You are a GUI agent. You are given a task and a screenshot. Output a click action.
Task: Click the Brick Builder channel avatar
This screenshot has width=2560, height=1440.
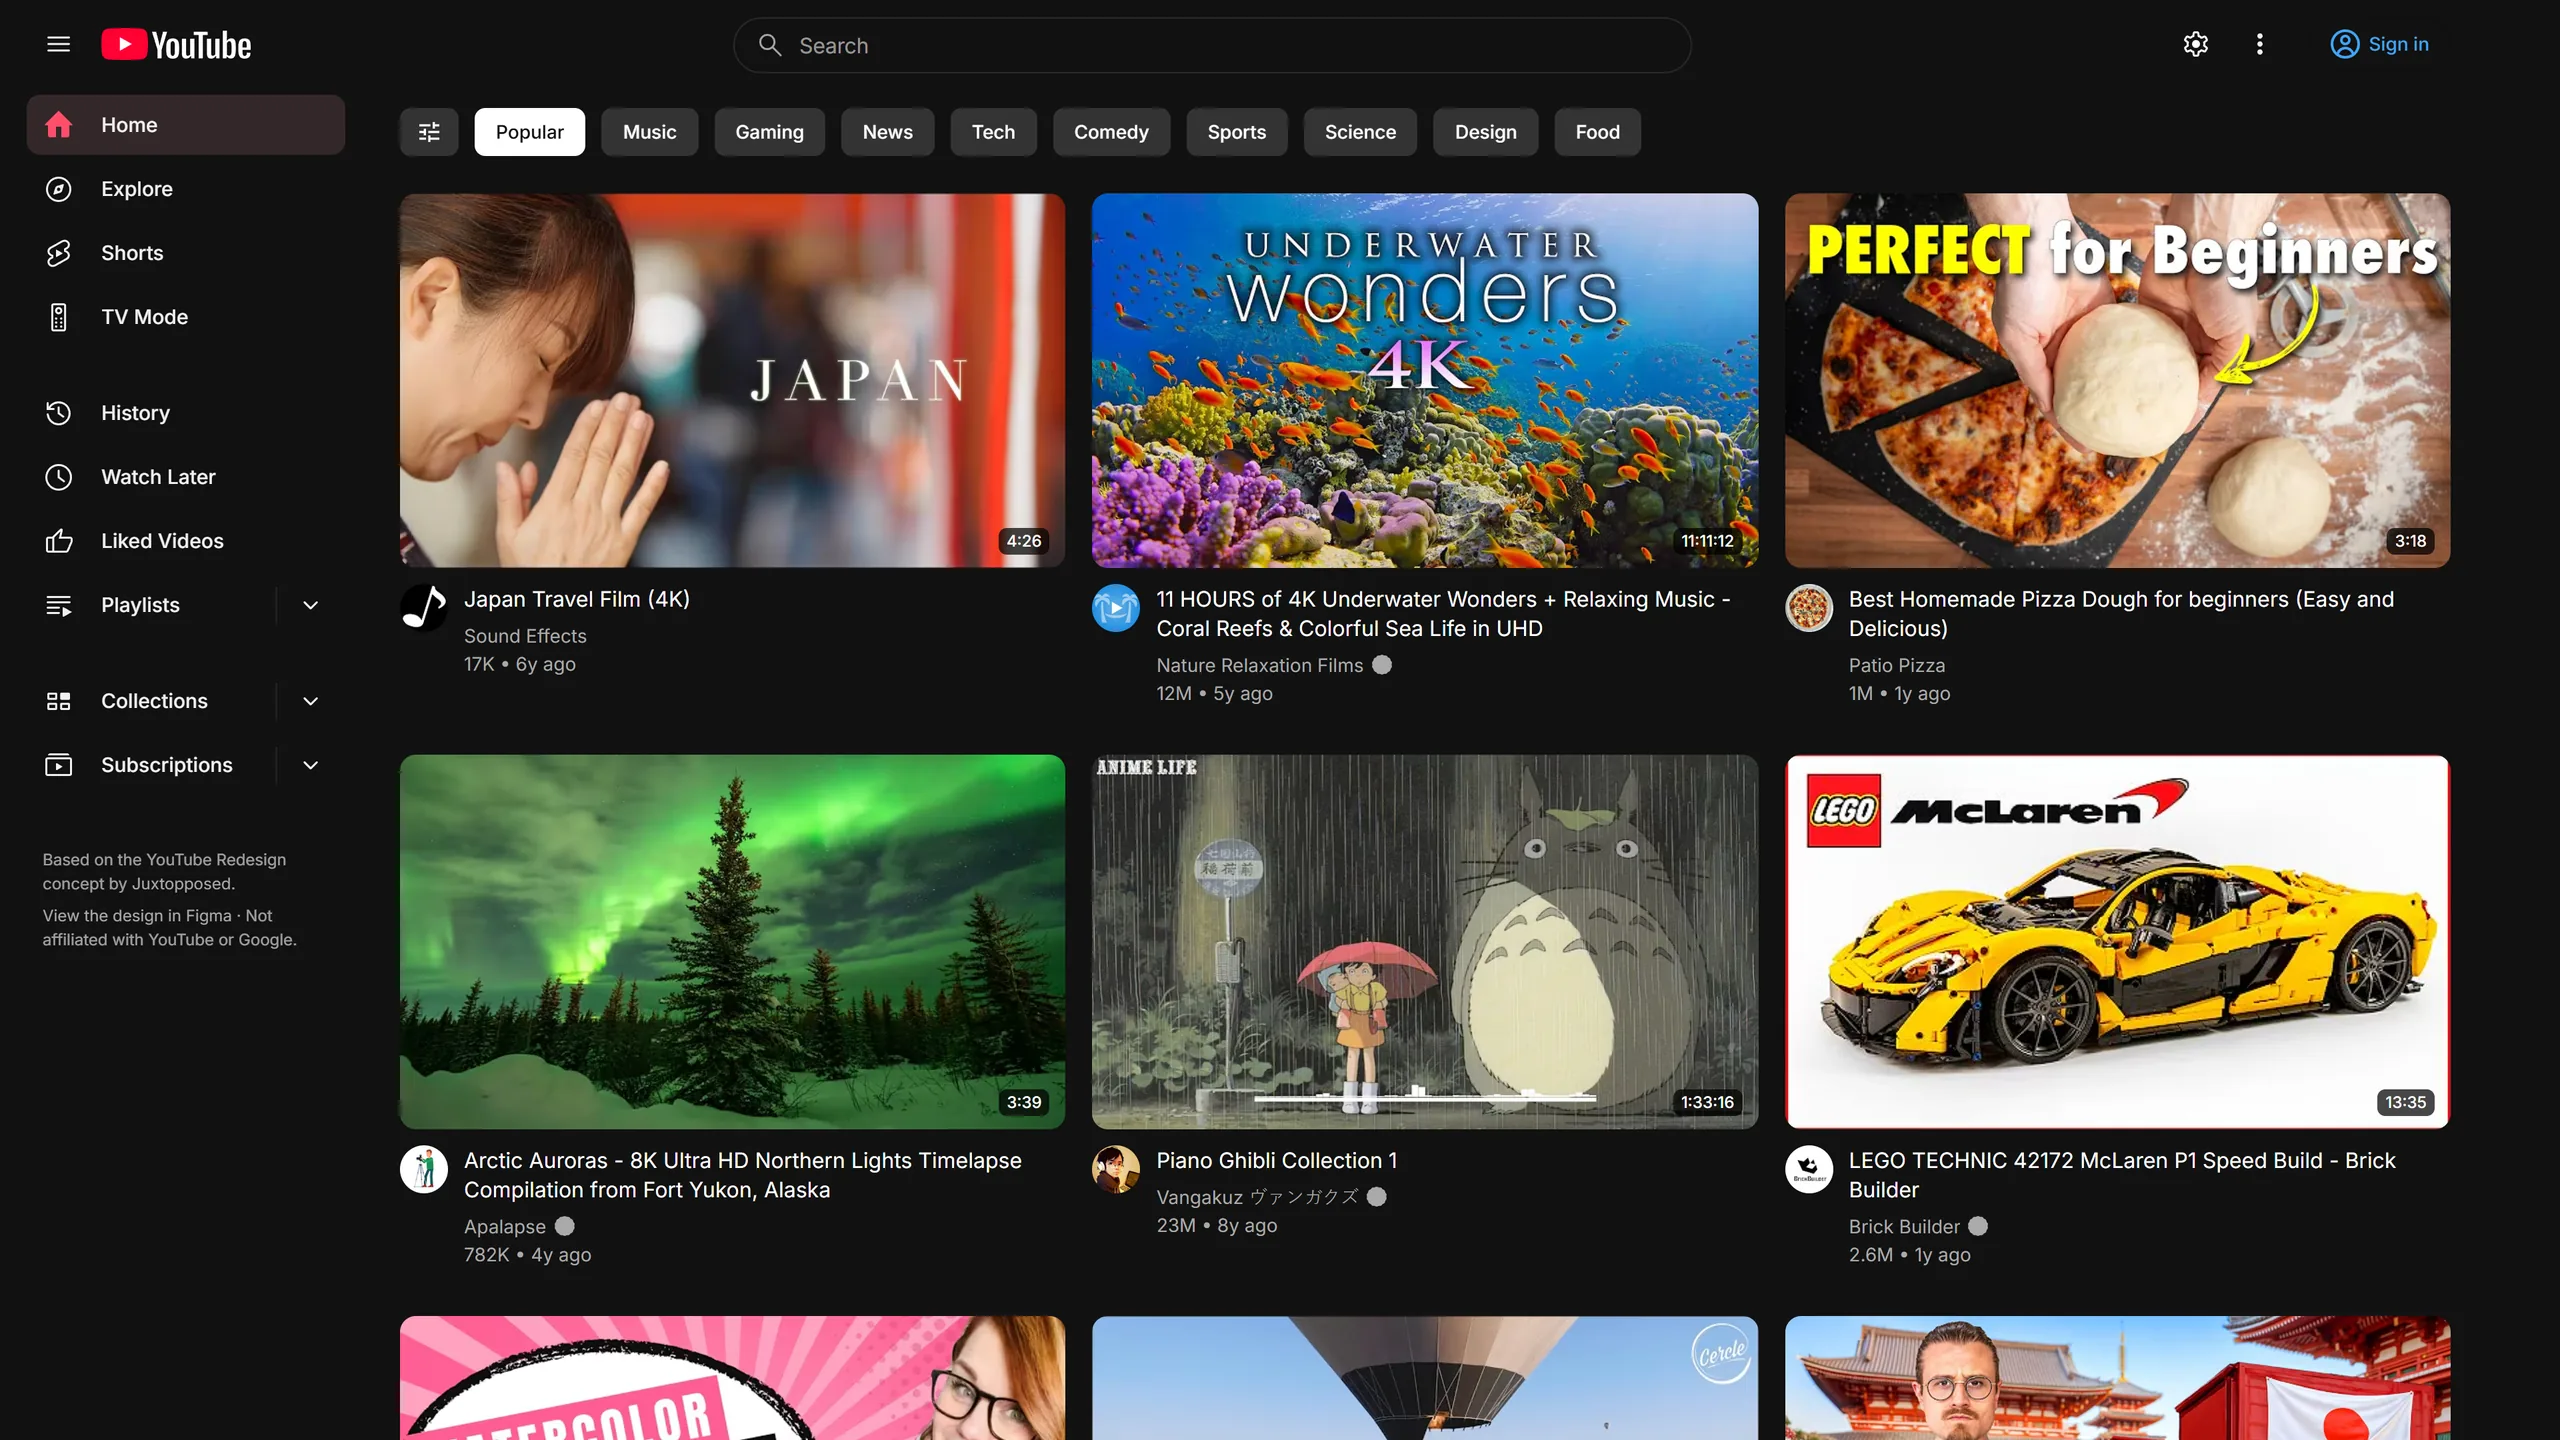(1809, 1169)
